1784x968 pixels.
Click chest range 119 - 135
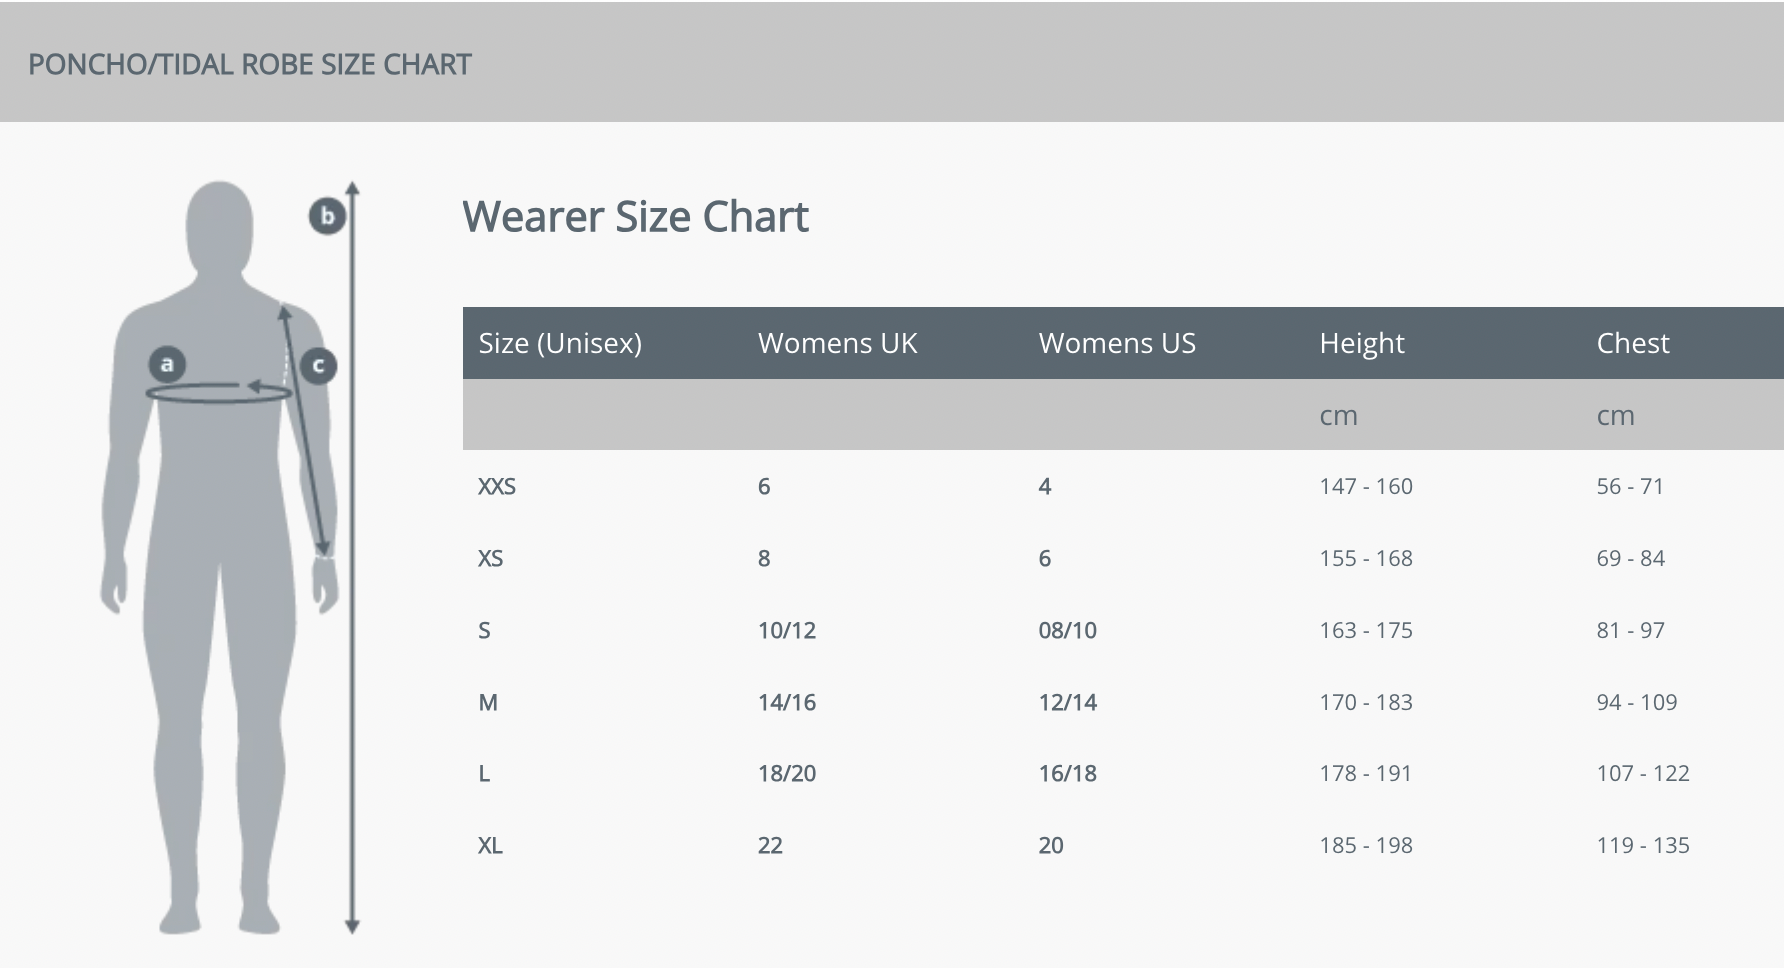(x=1642, y=846)
